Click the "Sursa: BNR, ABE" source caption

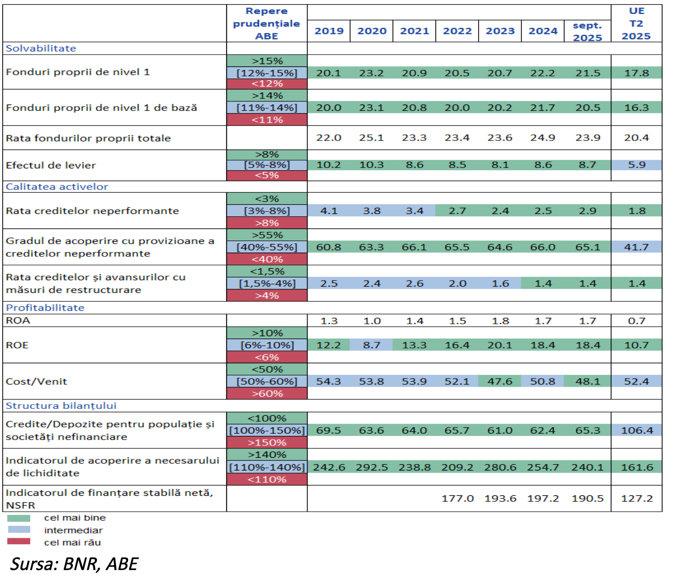pyautogui.click(x=74, y=563)
